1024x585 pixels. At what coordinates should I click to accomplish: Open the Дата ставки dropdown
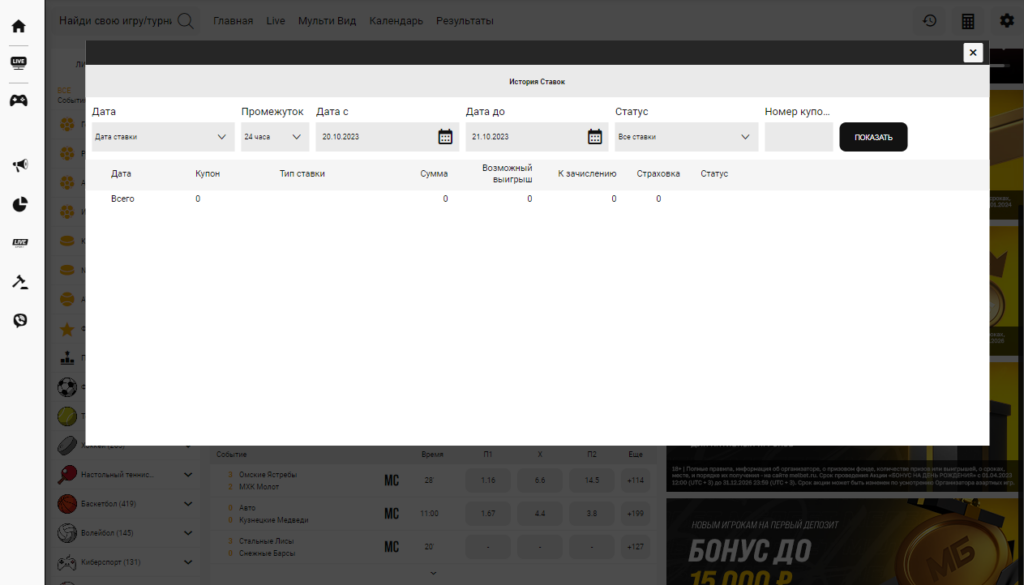point(163,137)
